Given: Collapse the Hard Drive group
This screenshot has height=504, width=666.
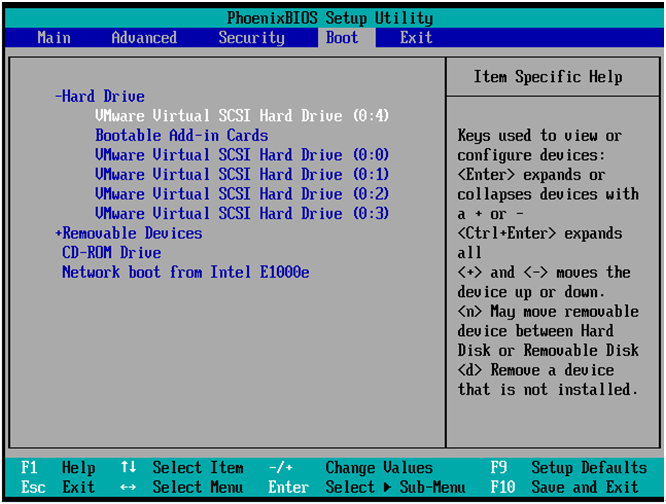Looking at the screenshot, I should coord(100,96).
